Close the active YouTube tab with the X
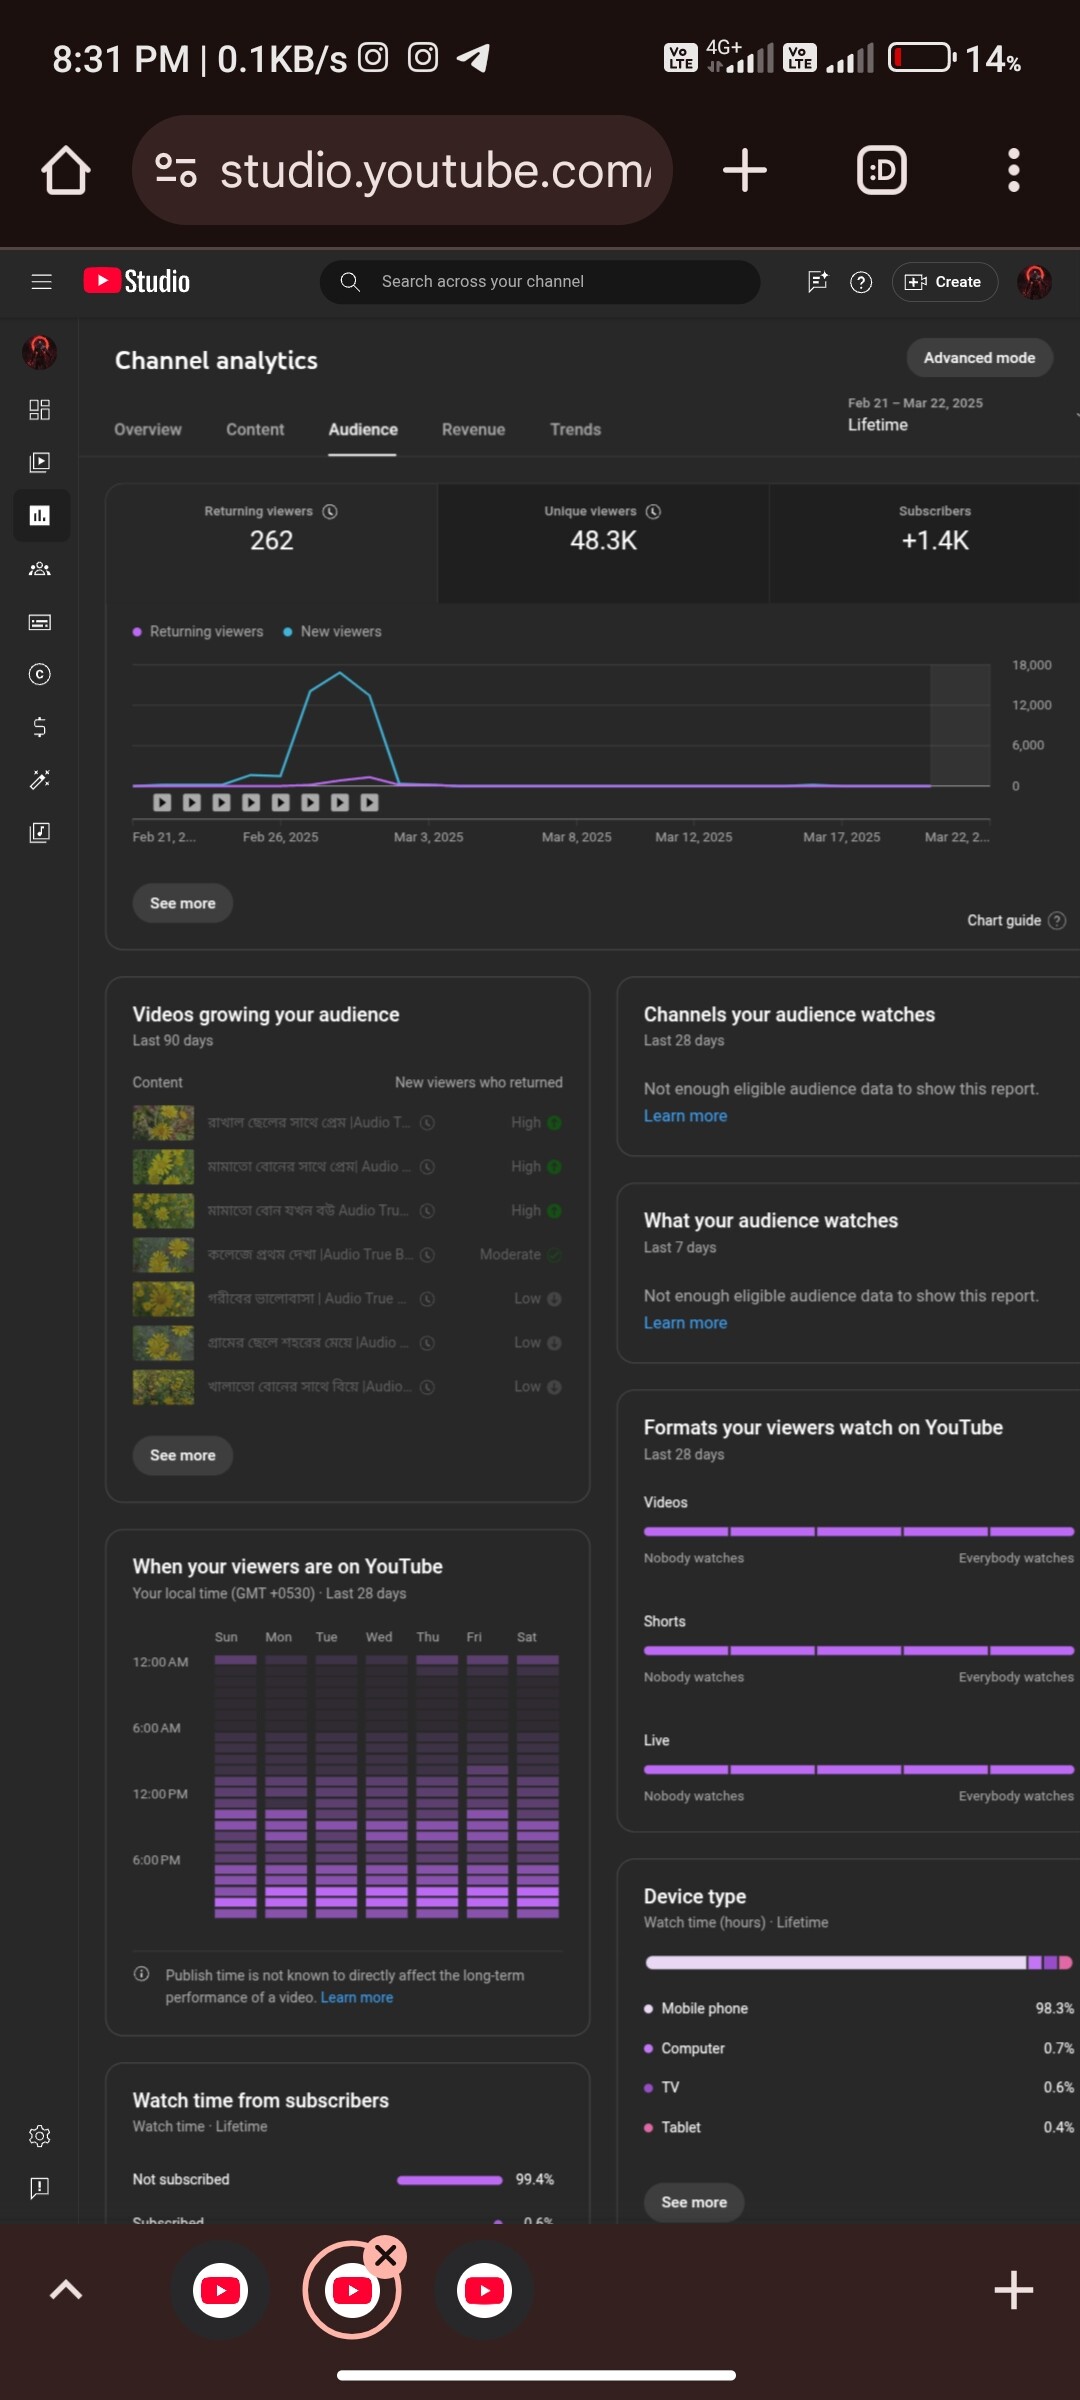Image resolution: width=1080 pixels, height=2400 pixels. click(386, 2256)
